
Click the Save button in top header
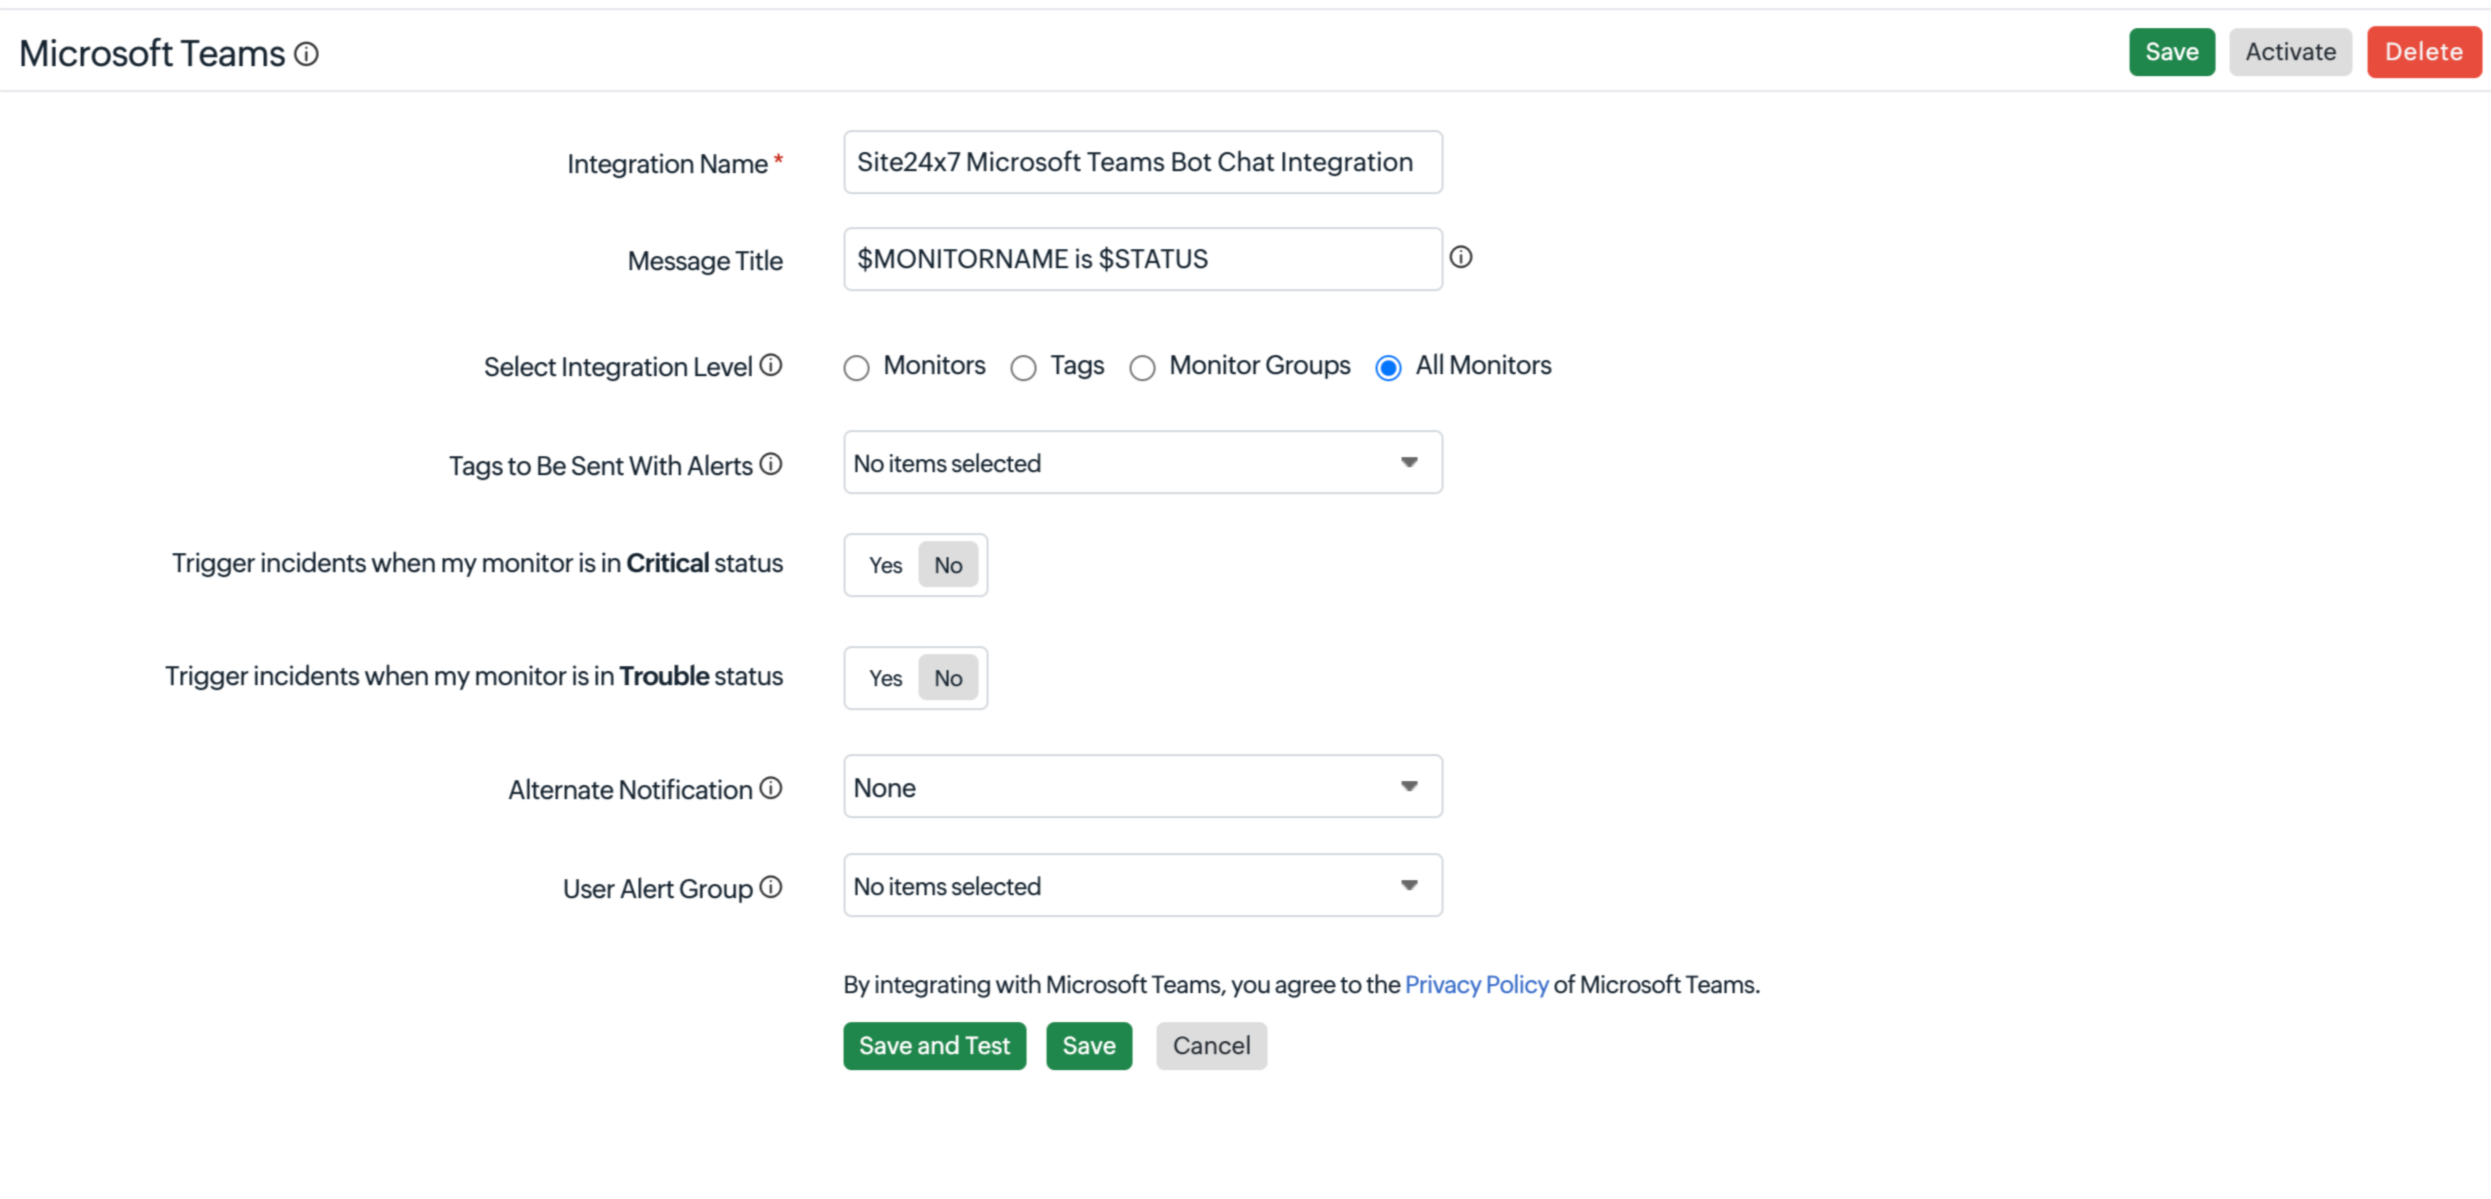point(2172,52)
